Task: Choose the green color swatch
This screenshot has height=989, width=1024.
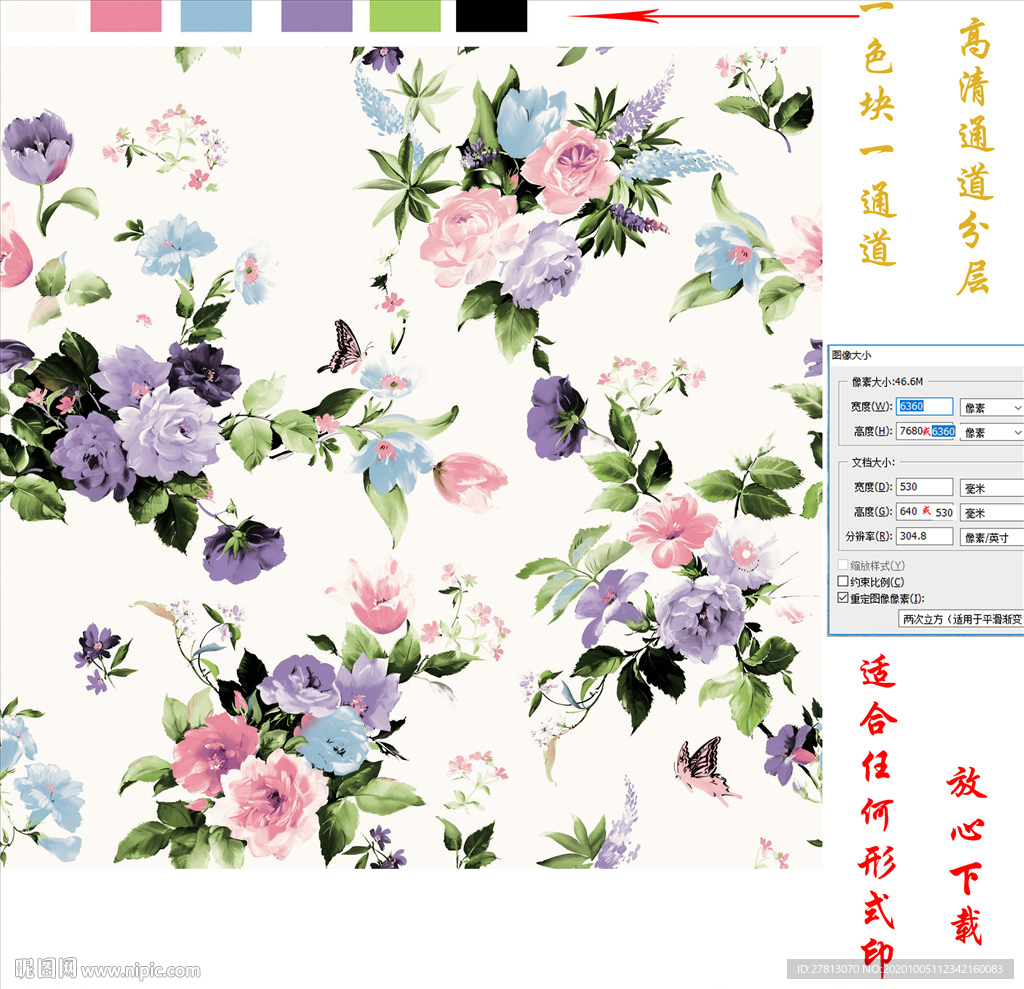Action: 405,16
